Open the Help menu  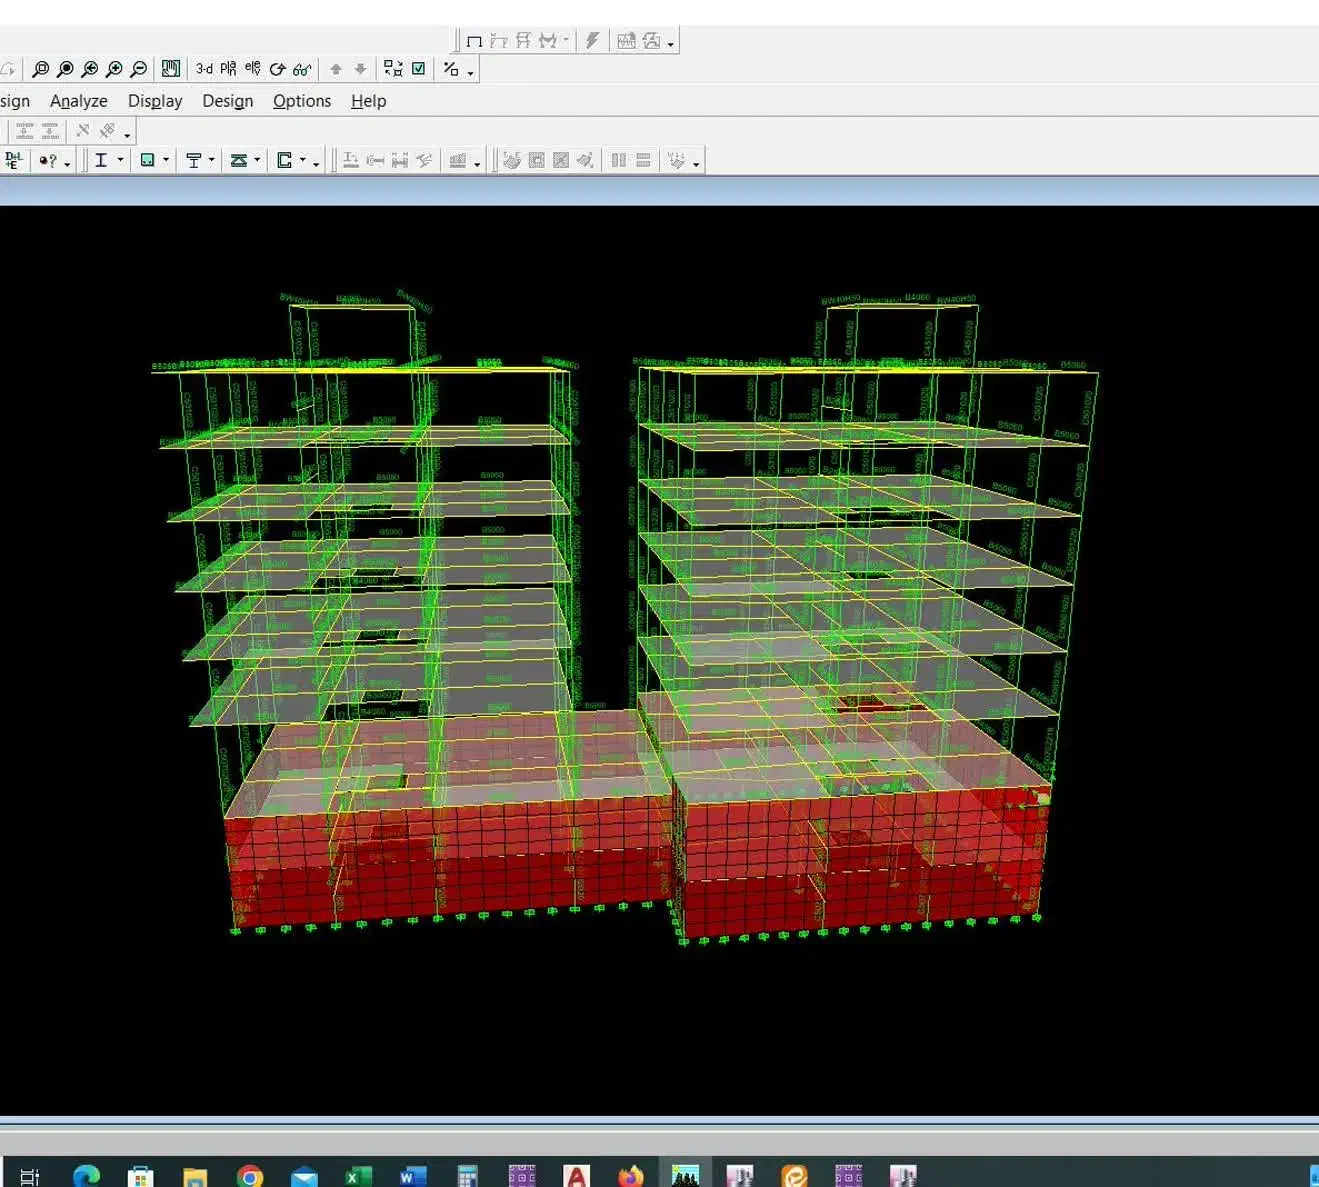point(368,101)
